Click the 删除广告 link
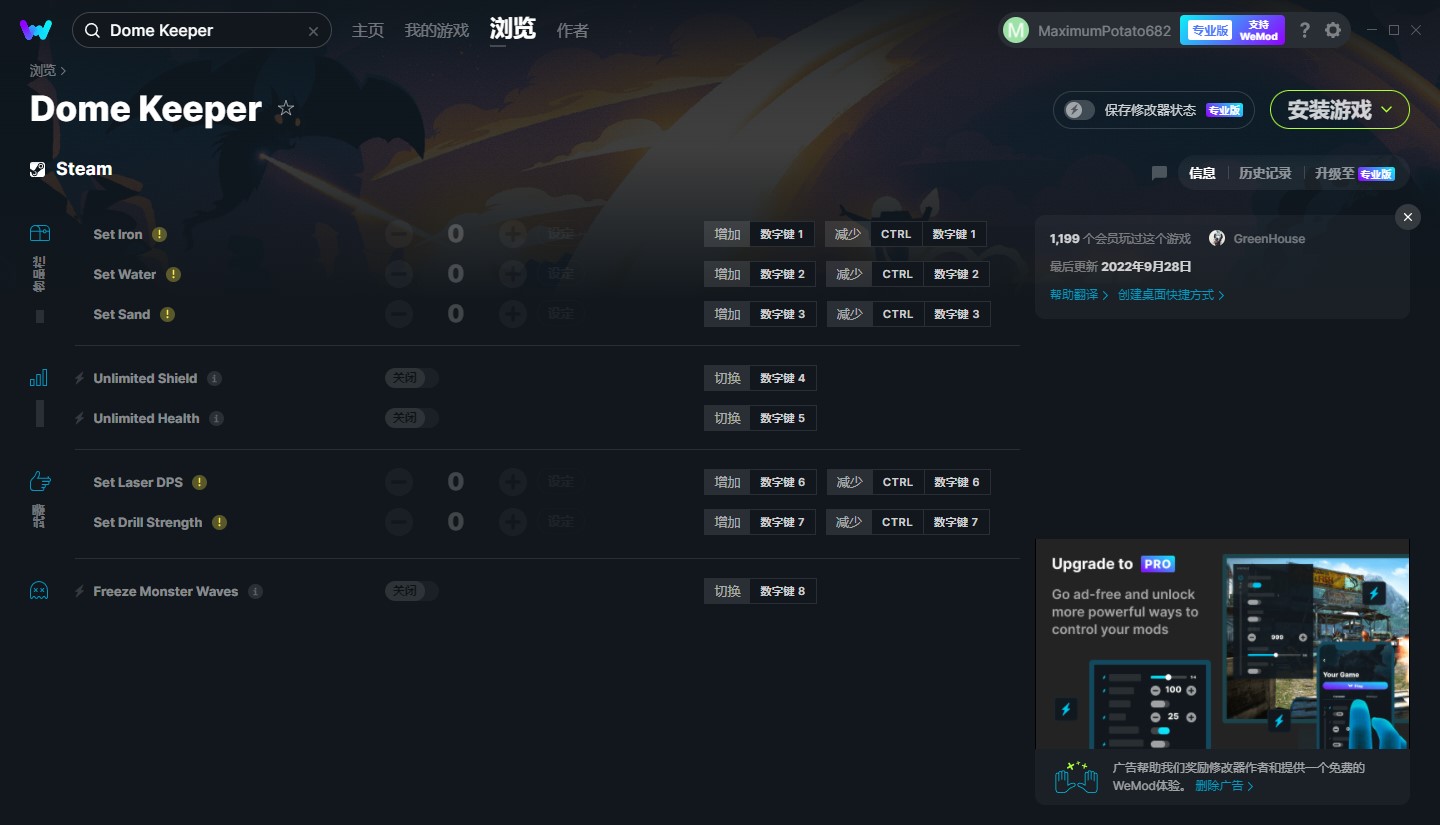This screenshot has width=1440, height=825. [x=1224, y=785]
